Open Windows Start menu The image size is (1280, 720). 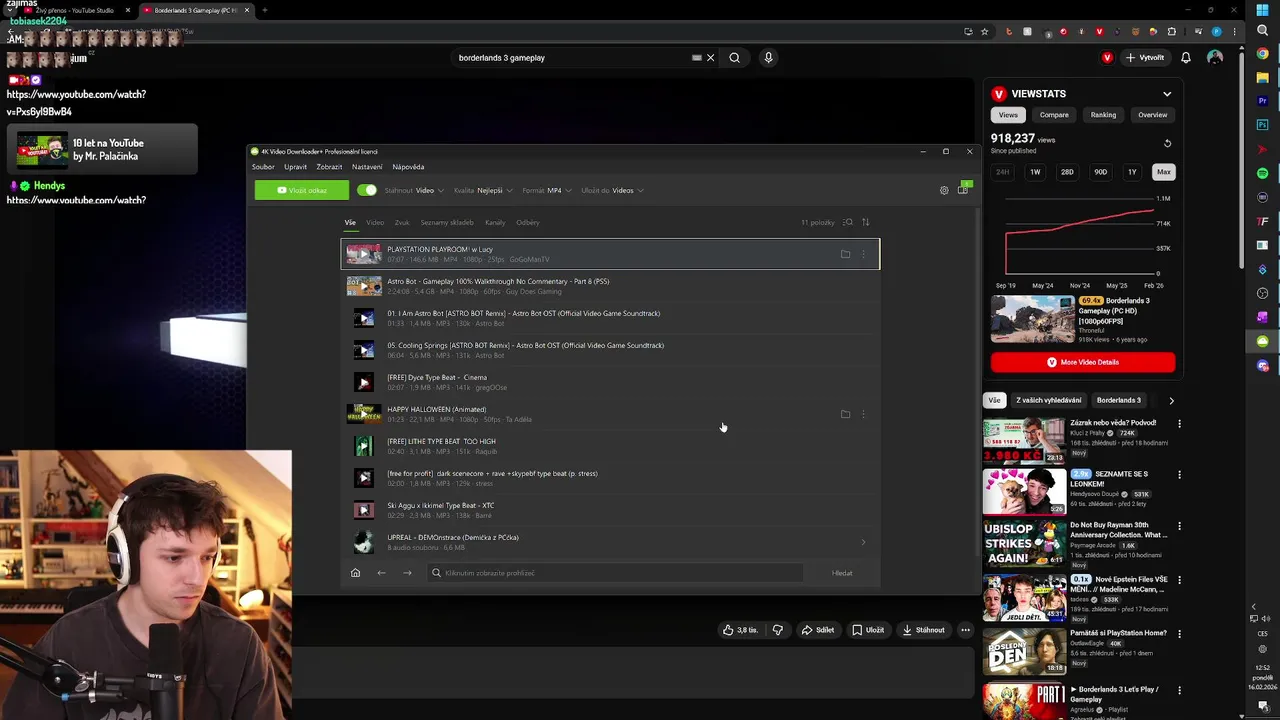[1263, 10]
